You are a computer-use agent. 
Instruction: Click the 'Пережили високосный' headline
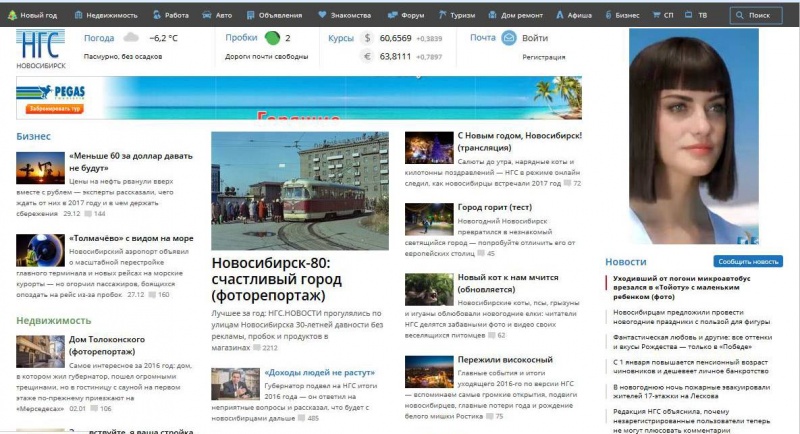[x=504, y=359]
